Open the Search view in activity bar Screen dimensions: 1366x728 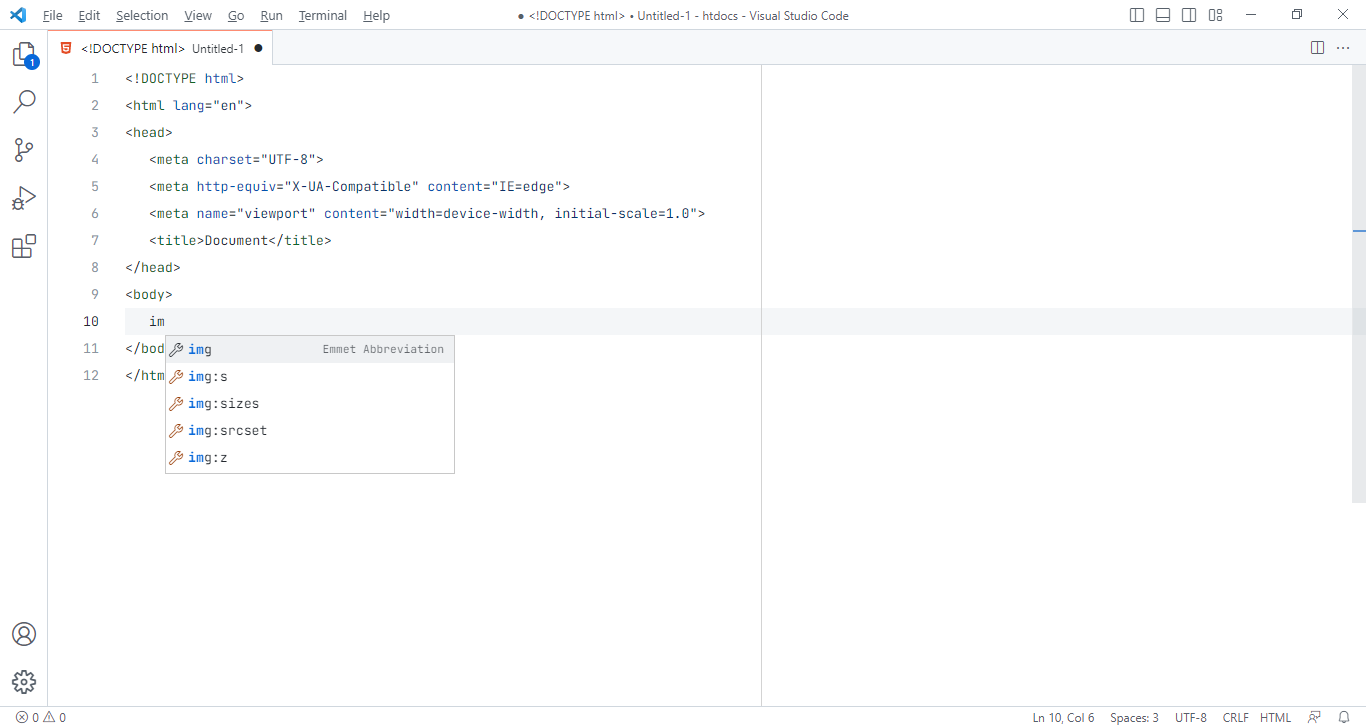pos(24,101)
